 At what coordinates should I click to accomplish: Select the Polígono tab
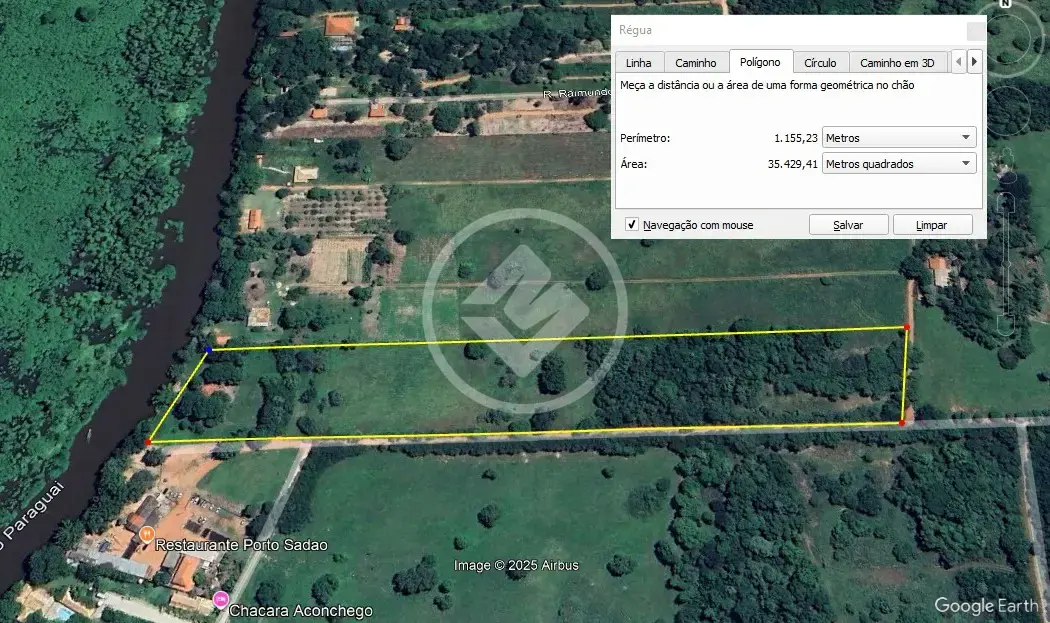[x=761, y=62]
